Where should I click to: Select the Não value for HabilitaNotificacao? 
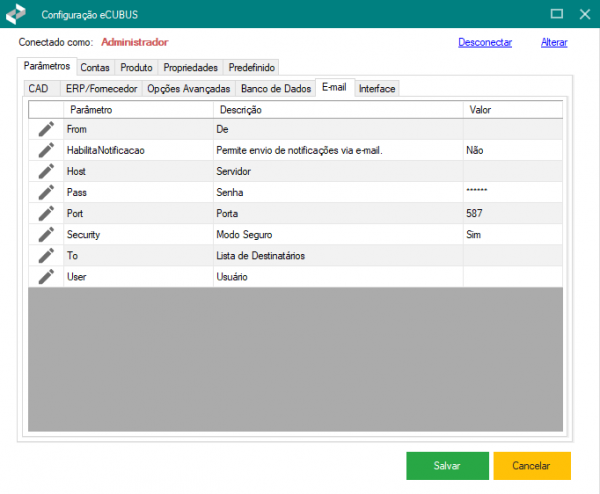pyautogui.click(x=513, y=150)
